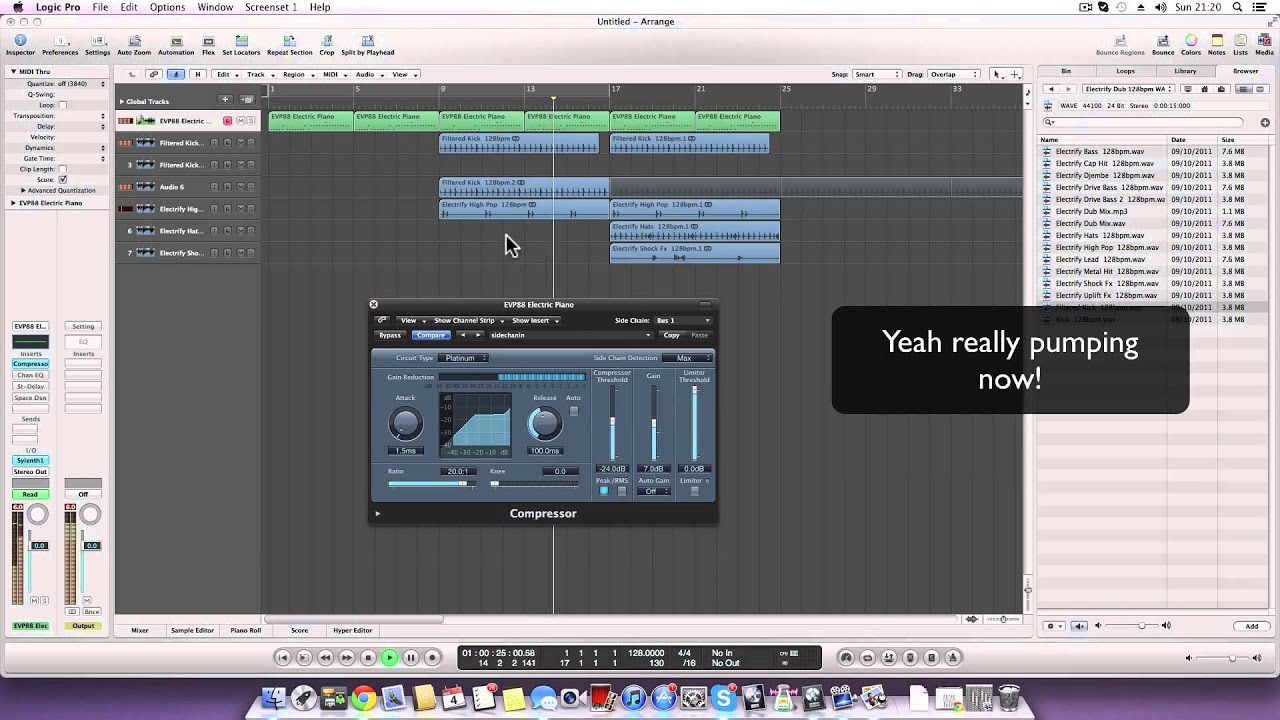Select the RMS detection button
The height and width of the screenshot is (720, 1280).
(622, 491)
